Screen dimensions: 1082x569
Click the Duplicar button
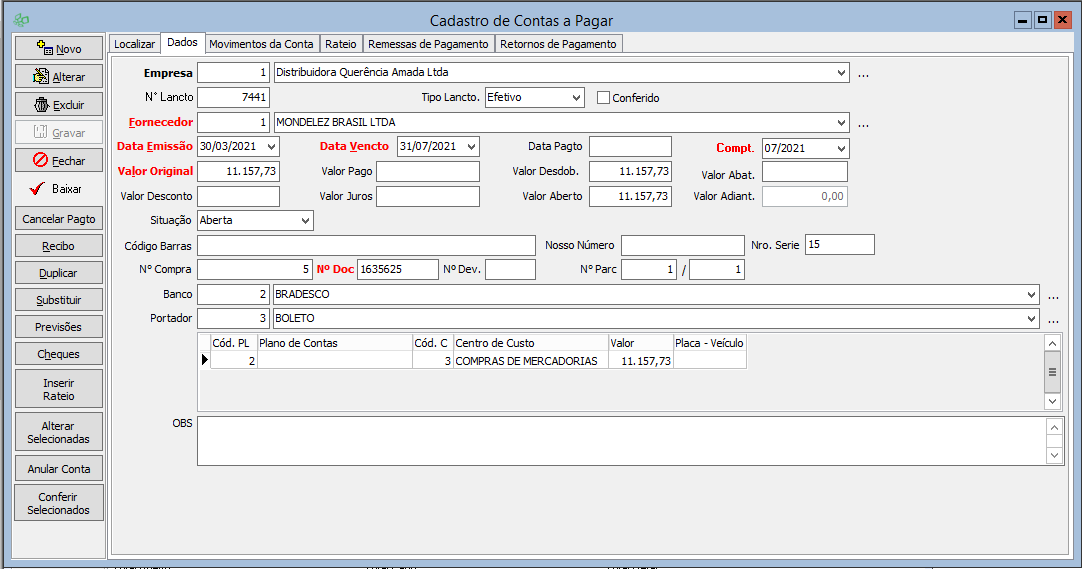pyautogui.click(x=59, y=273)
